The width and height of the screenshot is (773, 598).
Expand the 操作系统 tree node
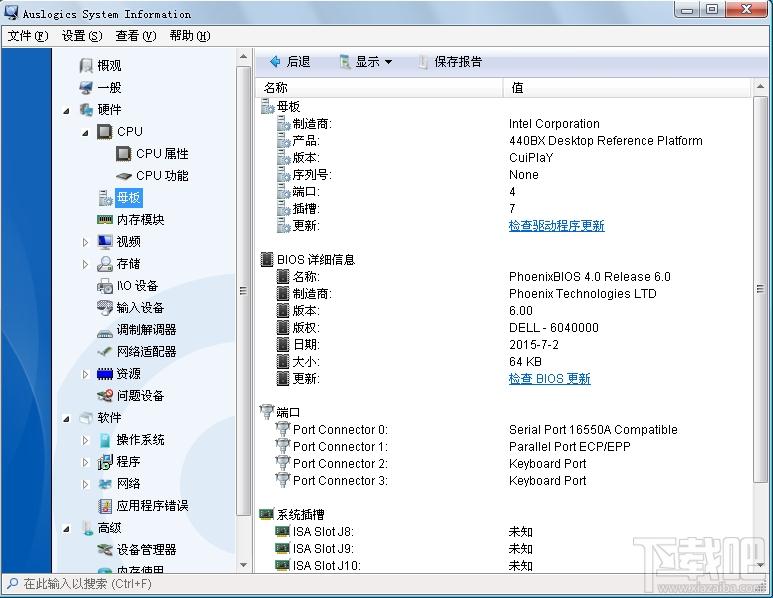85,440
